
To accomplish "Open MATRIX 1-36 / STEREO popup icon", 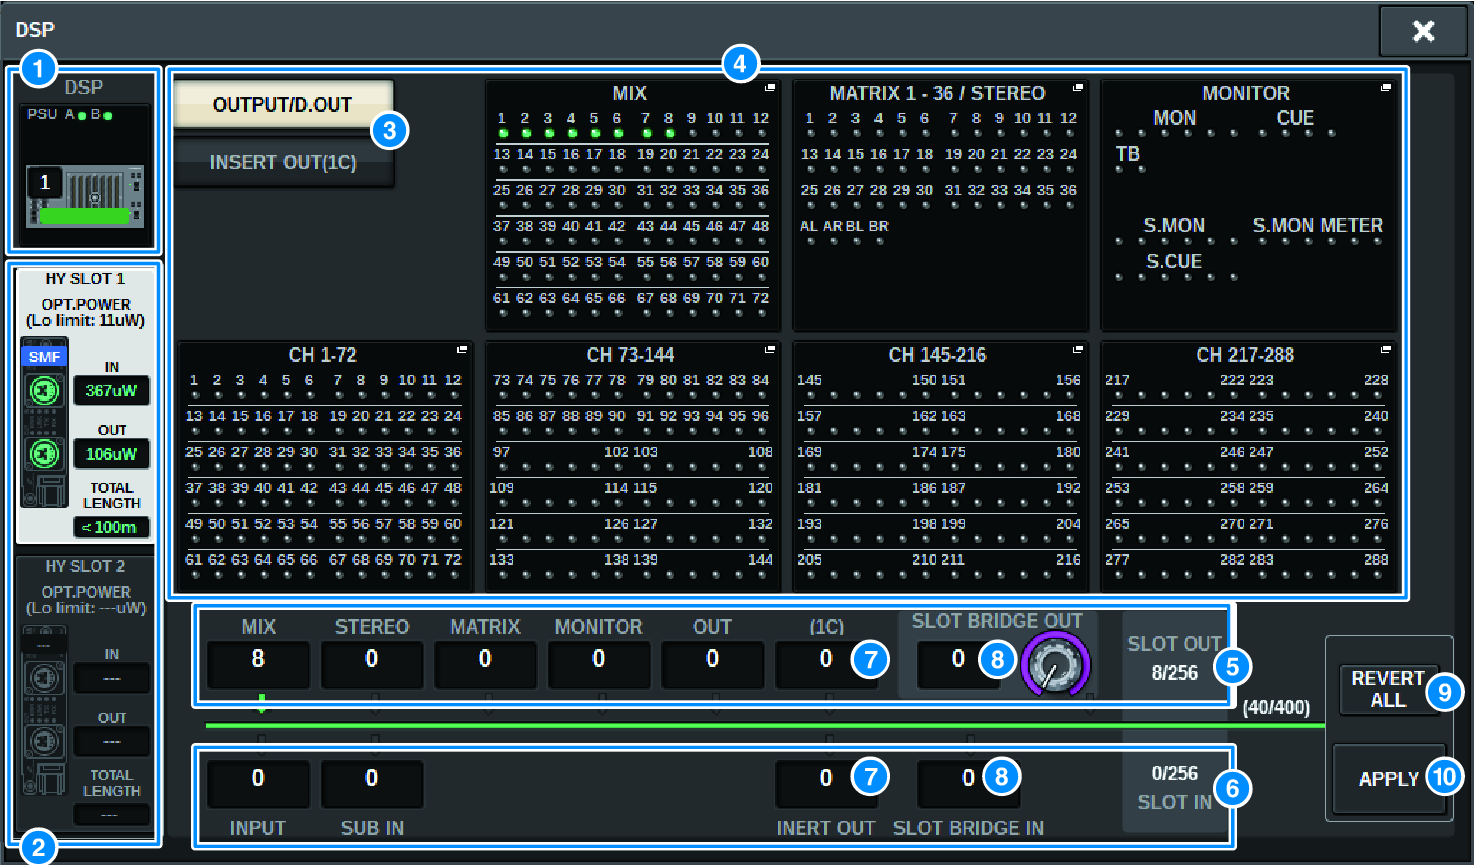I will [1078, 89].
